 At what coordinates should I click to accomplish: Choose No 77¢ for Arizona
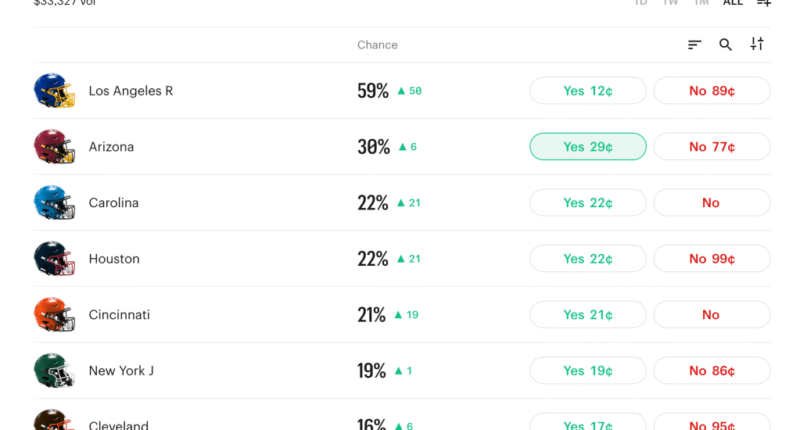(712, 147)
